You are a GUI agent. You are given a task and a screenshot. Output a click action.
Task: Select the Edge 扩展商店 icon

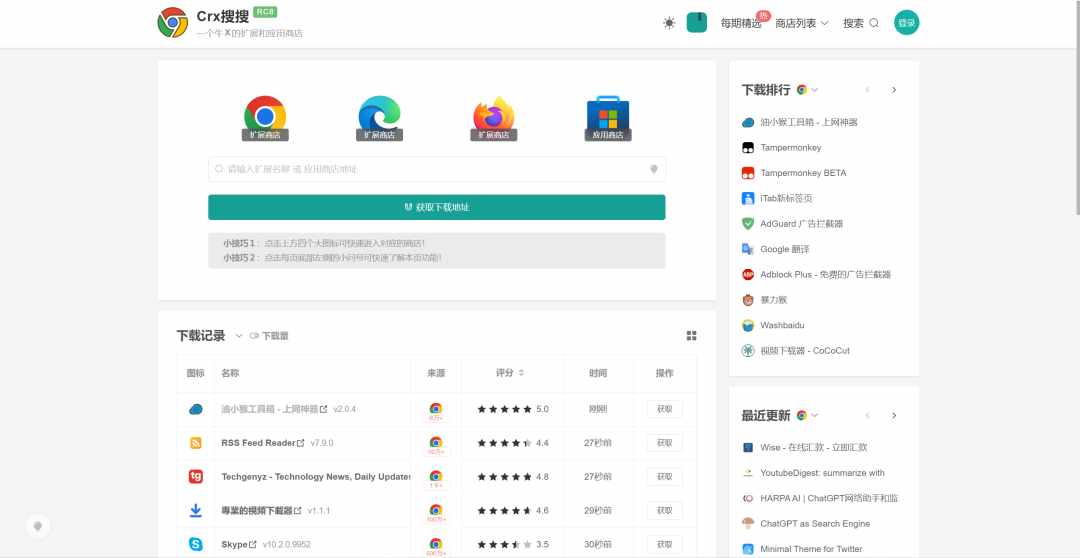tap(380, 118)
